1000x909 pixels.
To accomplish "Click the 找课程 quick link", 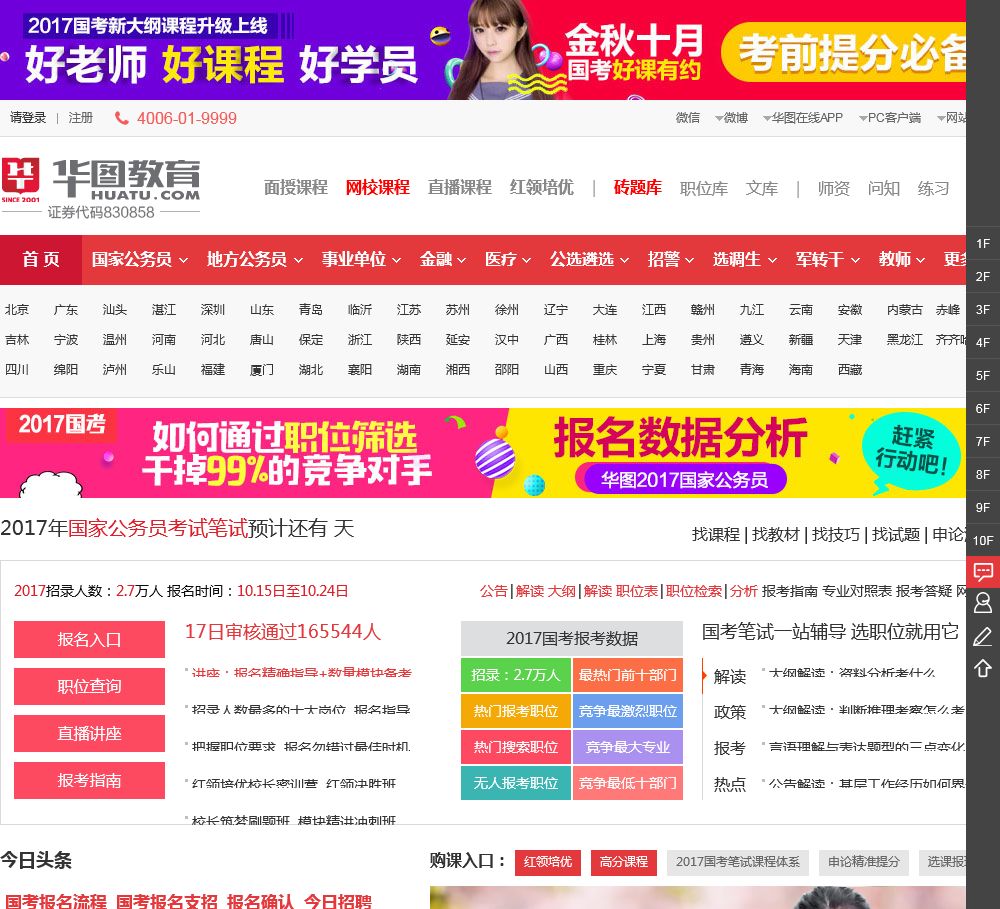I will (716, 535).
